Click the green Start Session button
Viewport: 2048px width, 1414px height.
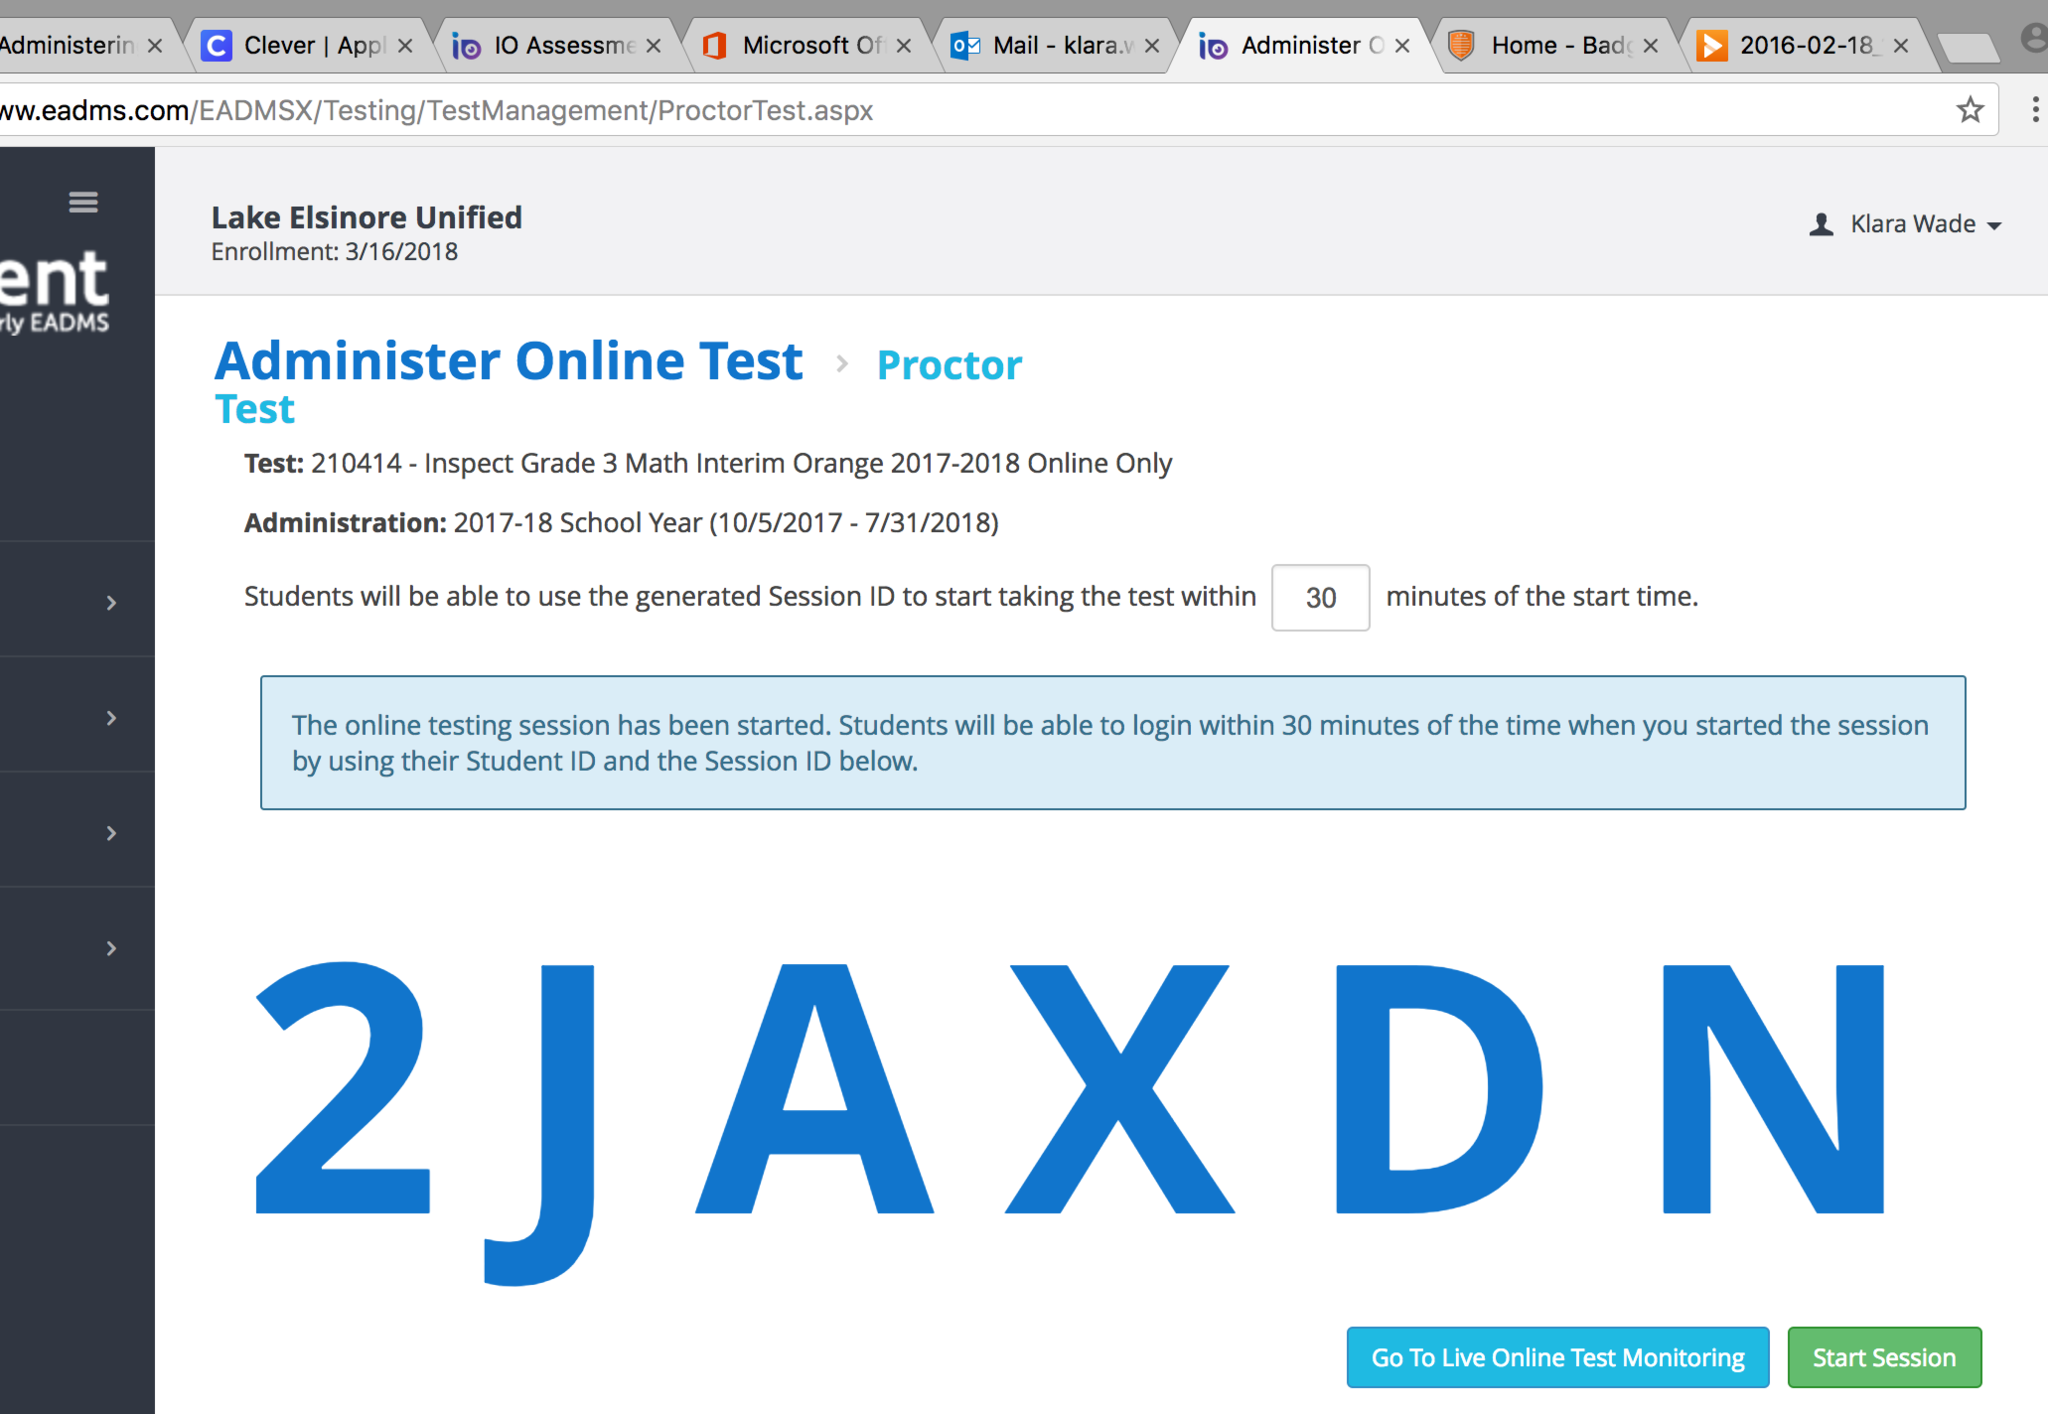point(1883,1357)
